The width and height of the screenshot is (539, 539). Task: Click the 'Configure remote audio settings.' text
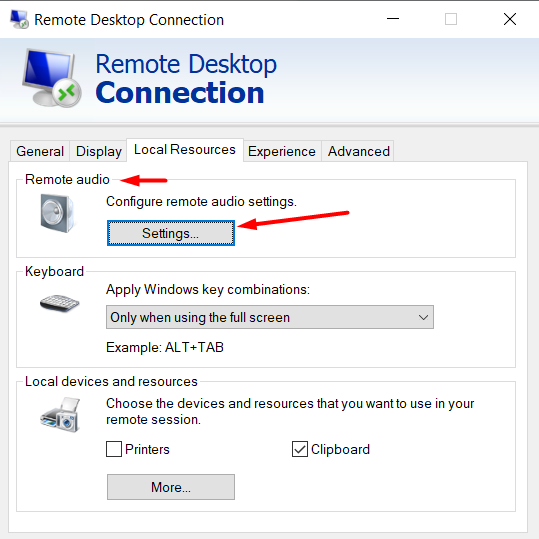point(201,201)
